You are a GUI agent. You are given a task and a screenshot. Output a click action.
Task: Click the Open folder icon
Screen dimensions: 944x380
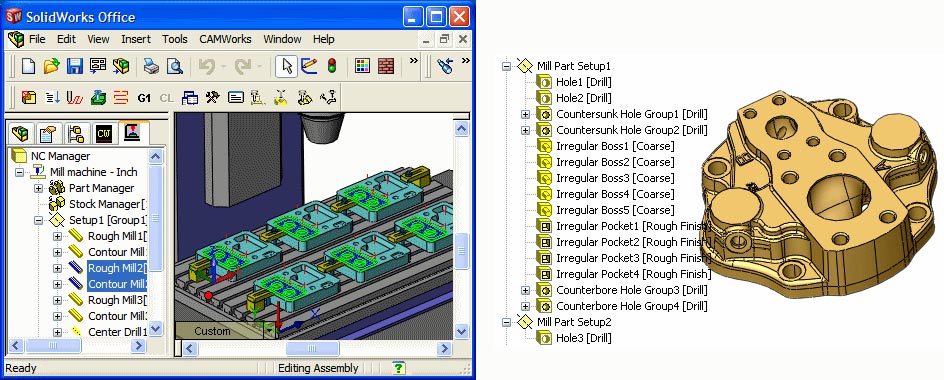(x=51, y=66)
